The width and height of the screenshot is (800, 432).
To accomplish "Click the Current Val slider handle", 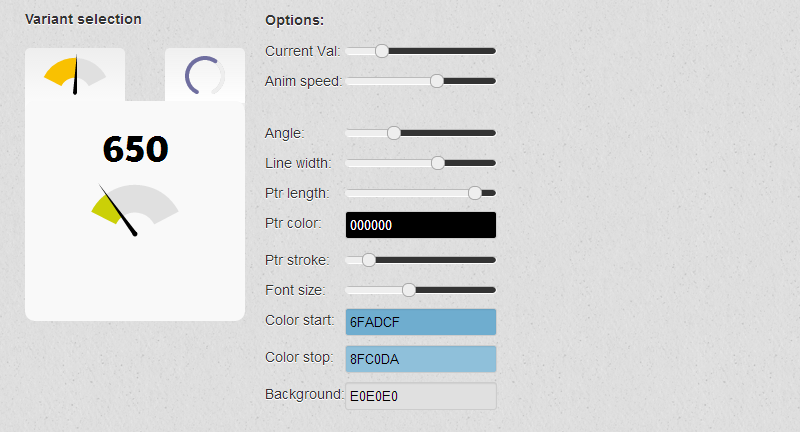I will tap(381, 50).
